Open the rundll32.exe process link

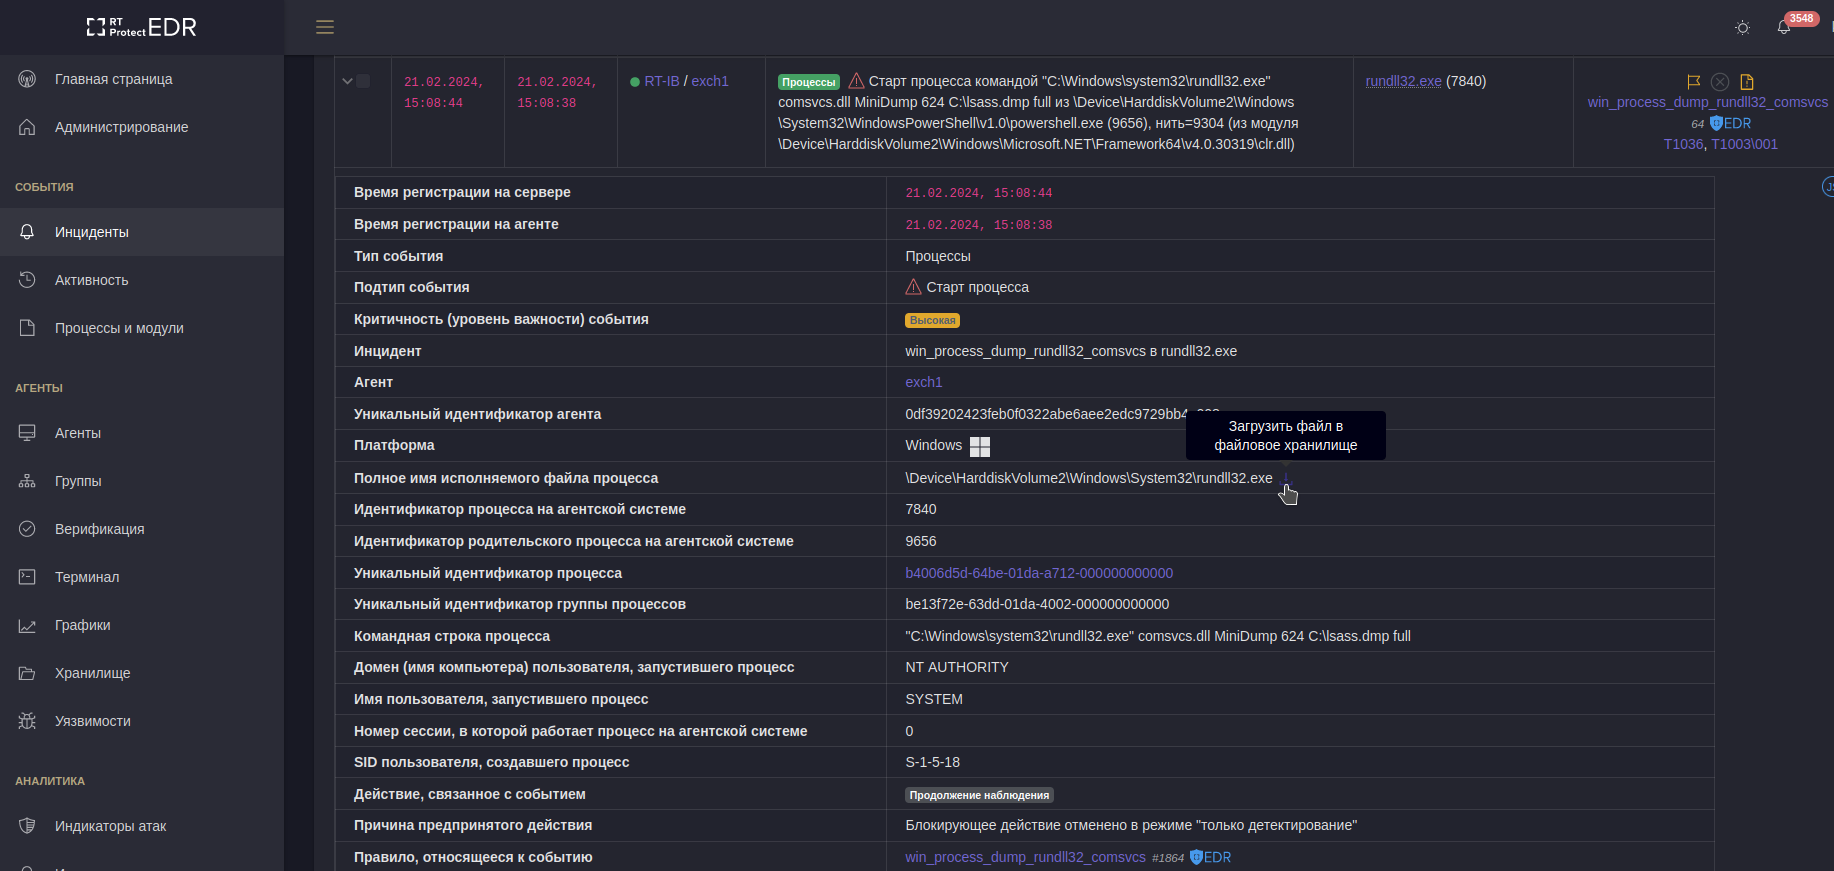tap(1403, 81)
